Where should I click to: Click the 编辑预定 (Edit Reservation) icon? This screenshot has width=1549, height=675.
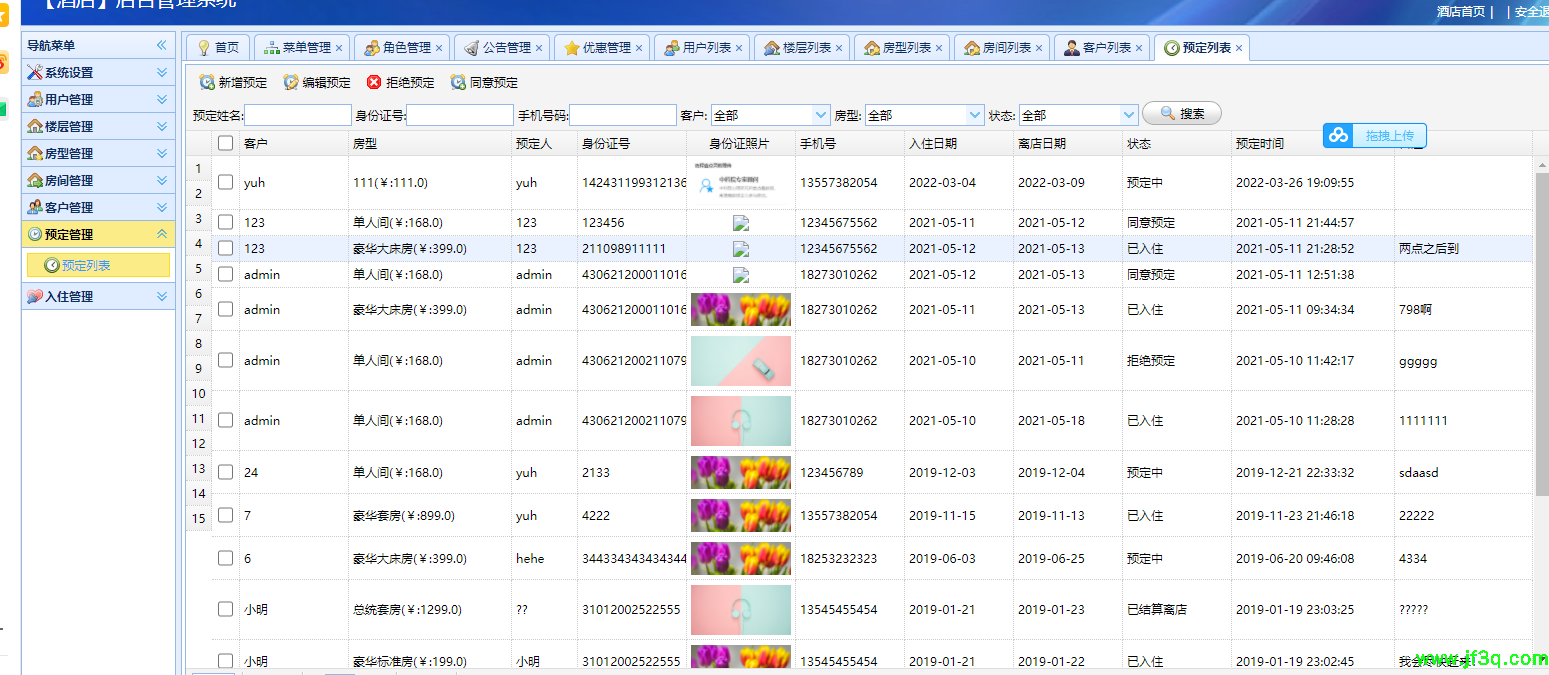290,82
